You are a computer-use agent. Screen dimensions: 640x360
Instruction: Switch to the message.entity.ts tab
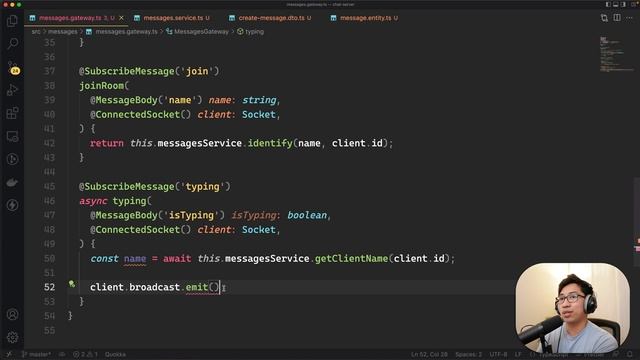[364, 18]
